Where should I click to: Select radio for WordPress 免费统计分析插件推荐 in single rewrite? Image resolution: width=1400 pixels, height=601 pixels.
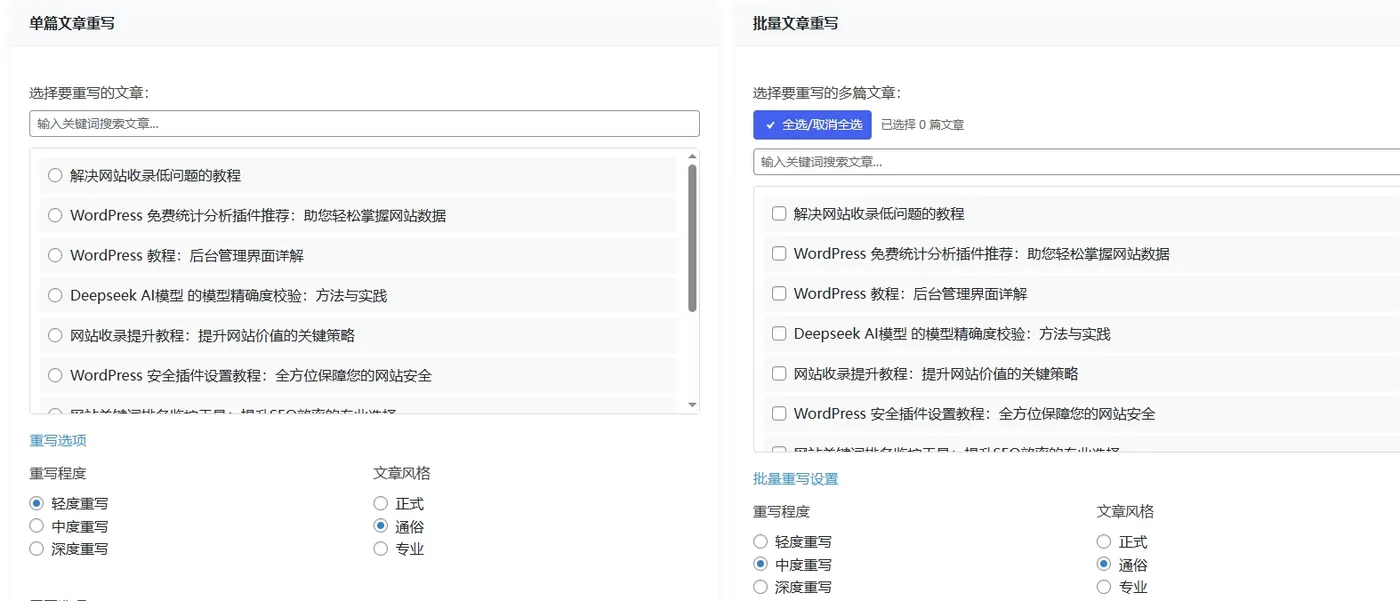(x=55, y=215)
